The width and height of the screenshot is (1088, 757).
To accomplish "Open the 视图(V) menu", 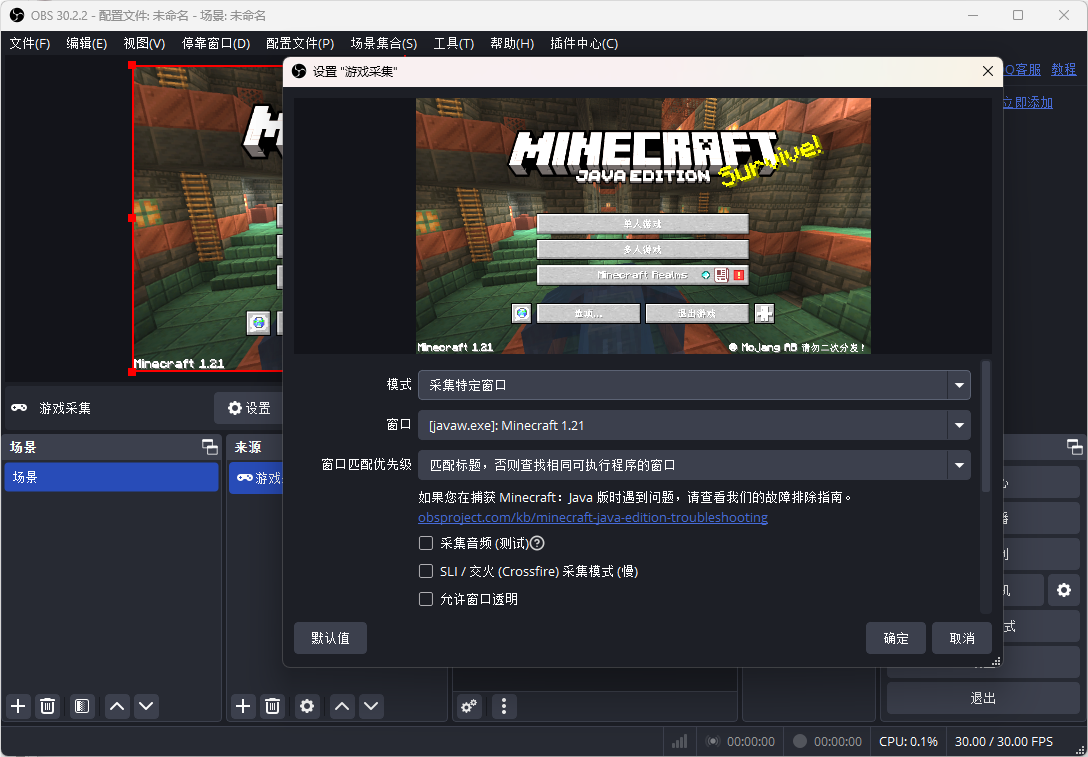I will pyautogui.click(x=144, y=44).
